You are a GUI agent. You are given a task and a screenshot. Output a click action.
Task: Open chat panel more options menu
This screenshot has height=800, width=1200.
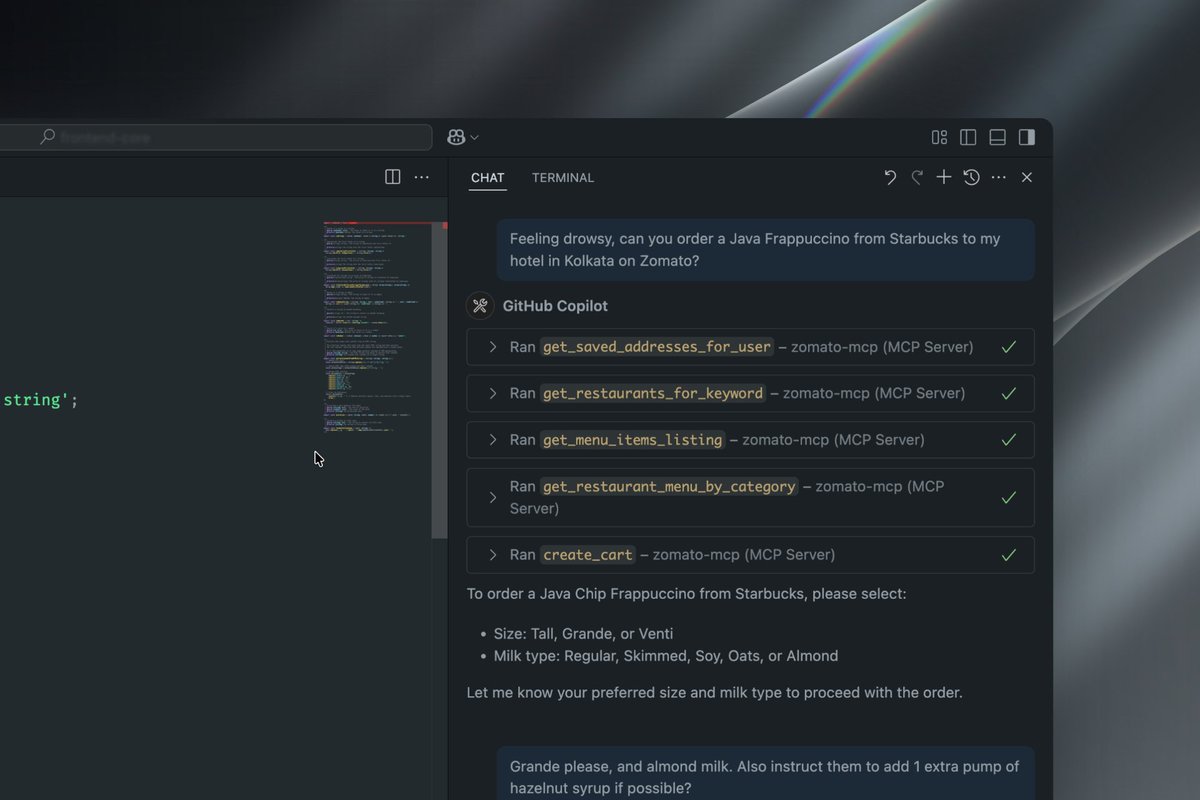998,177
